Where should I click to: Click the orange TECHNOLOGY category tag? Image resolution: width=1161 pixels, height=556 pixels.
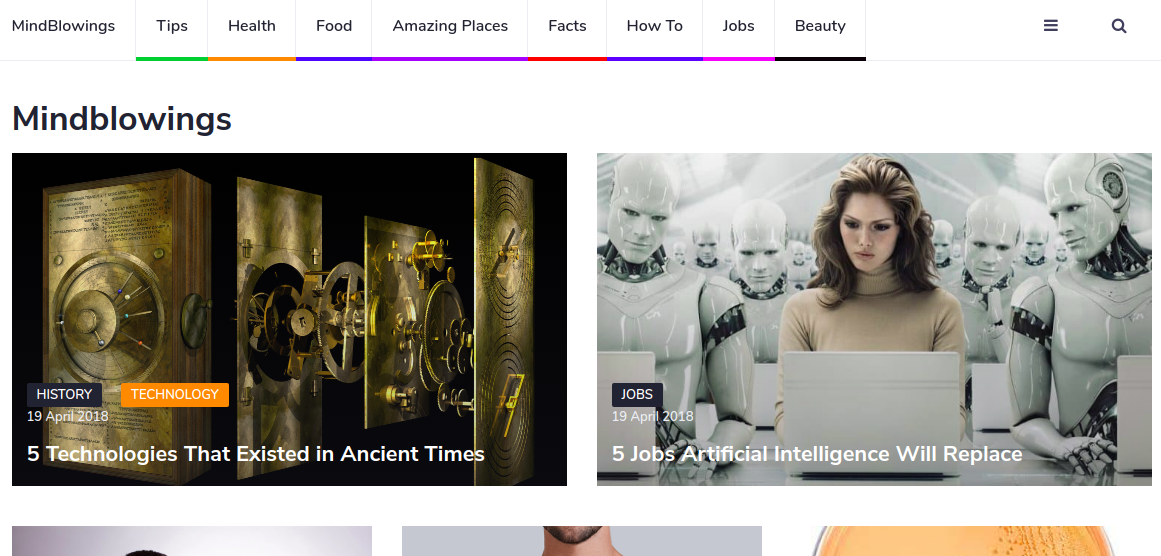point(175,395)
